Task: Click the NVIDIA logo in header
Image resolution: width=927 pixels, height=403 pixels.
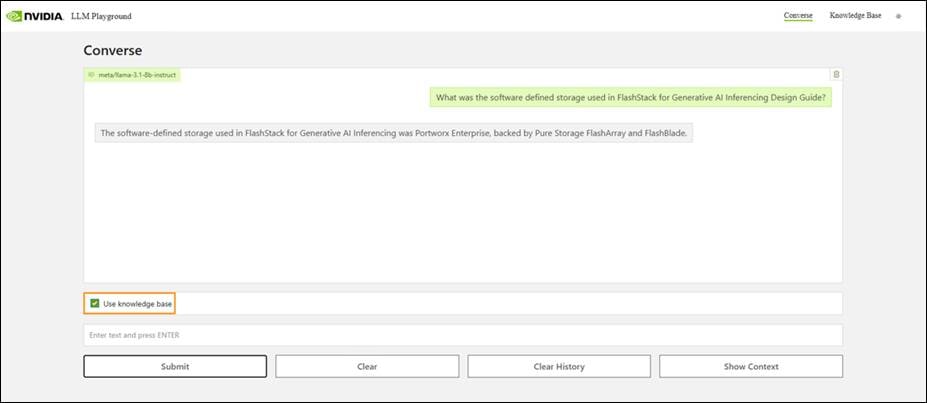Action: point(34,16)
